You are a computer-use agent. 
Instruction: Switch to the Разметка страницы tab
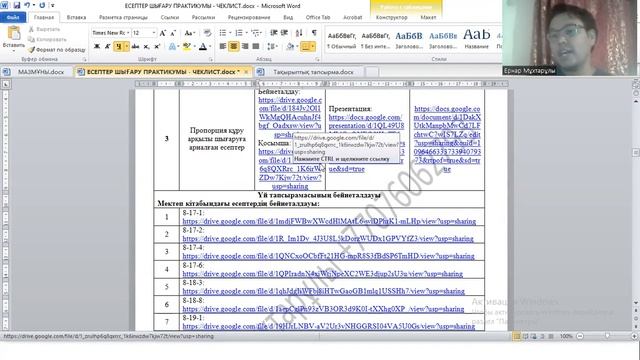[x=123, y=18]
